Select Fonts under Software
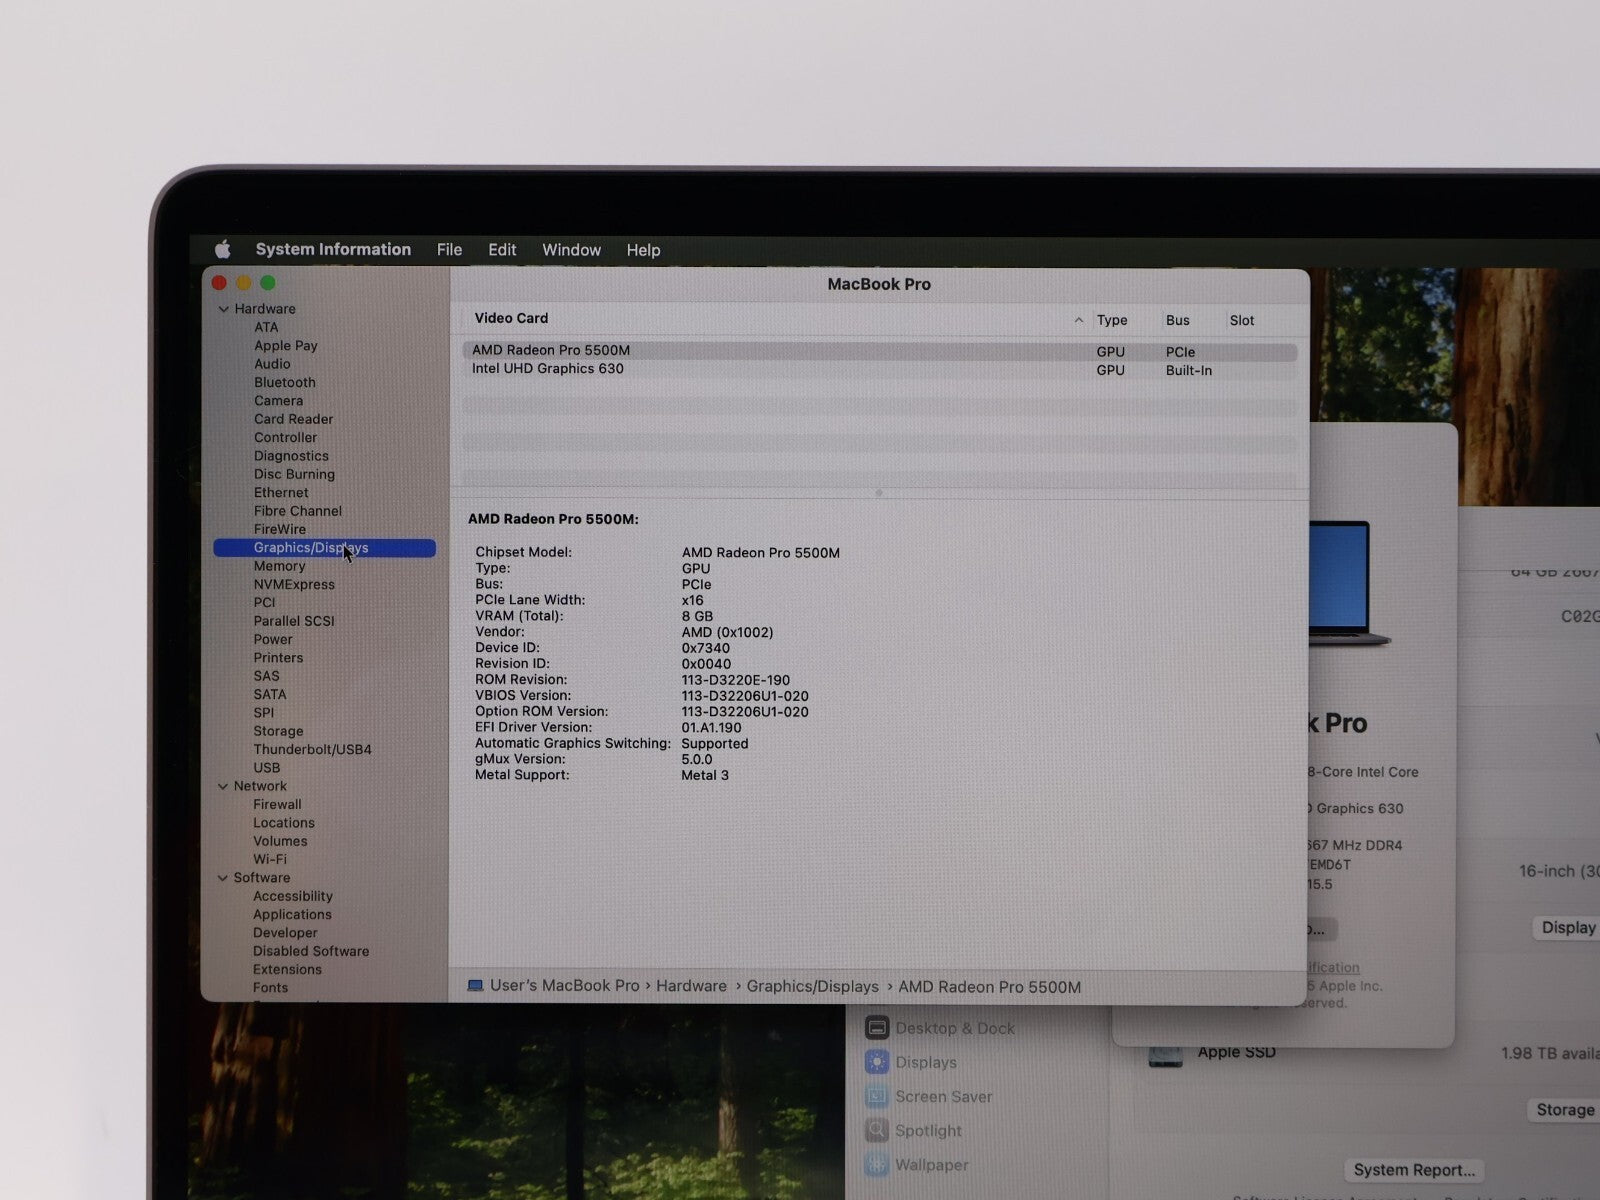This screenshot has height=1200, width=1600. coord(270,988)
